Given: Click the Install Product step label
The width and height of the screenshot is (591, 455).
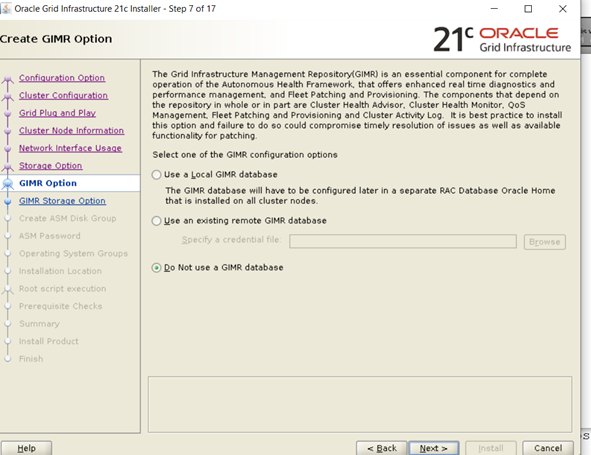Looking at the screenshot, I should [x=49, y=341].
